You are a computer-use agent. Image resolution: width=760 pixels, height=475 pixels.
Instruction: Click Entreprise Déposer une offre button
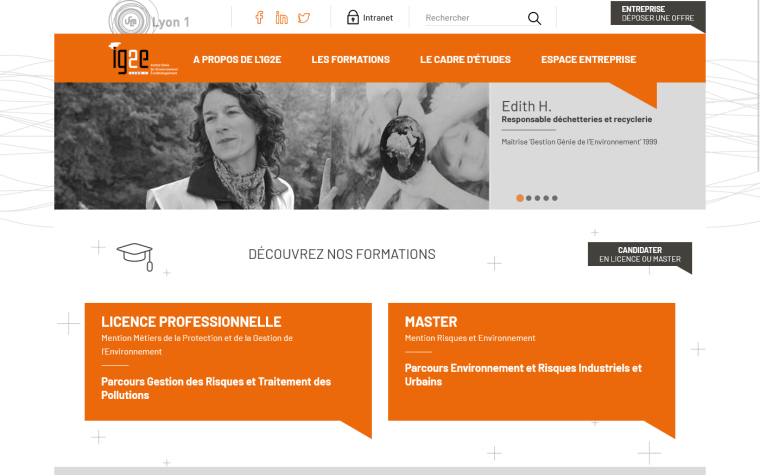[656, 13]
